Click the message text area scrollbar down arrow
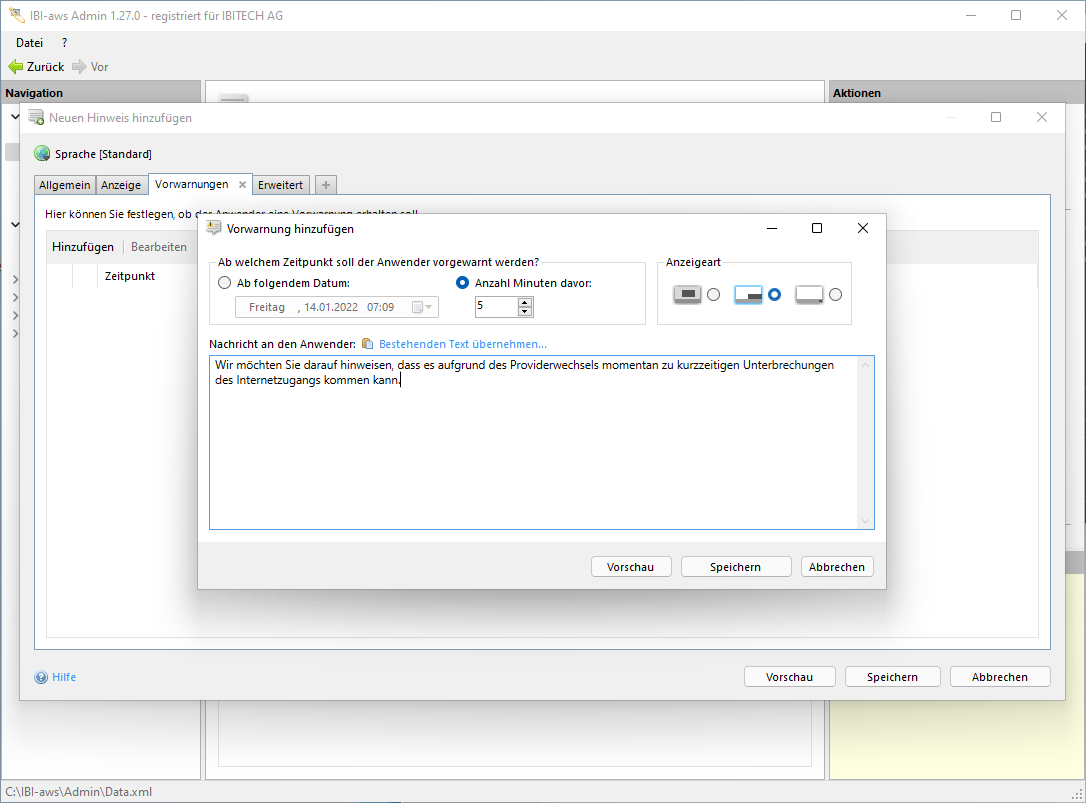1086x803 pixels. (866, 521)
